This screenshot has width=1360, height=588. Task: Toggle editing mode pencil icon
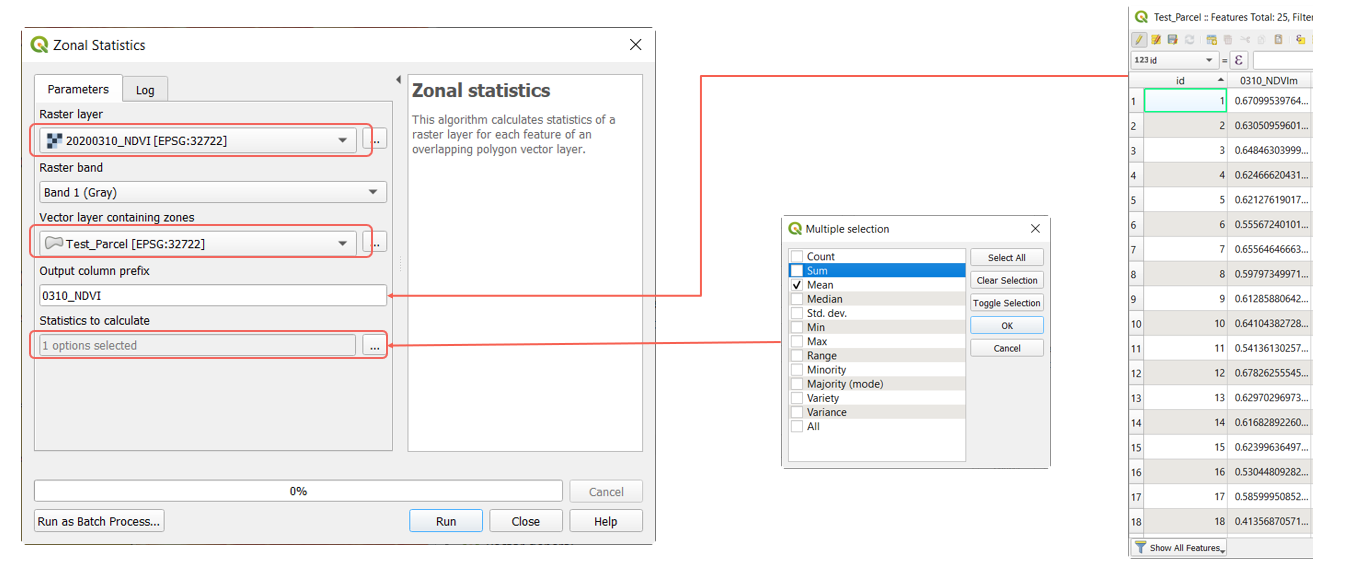click(1139, 40)
